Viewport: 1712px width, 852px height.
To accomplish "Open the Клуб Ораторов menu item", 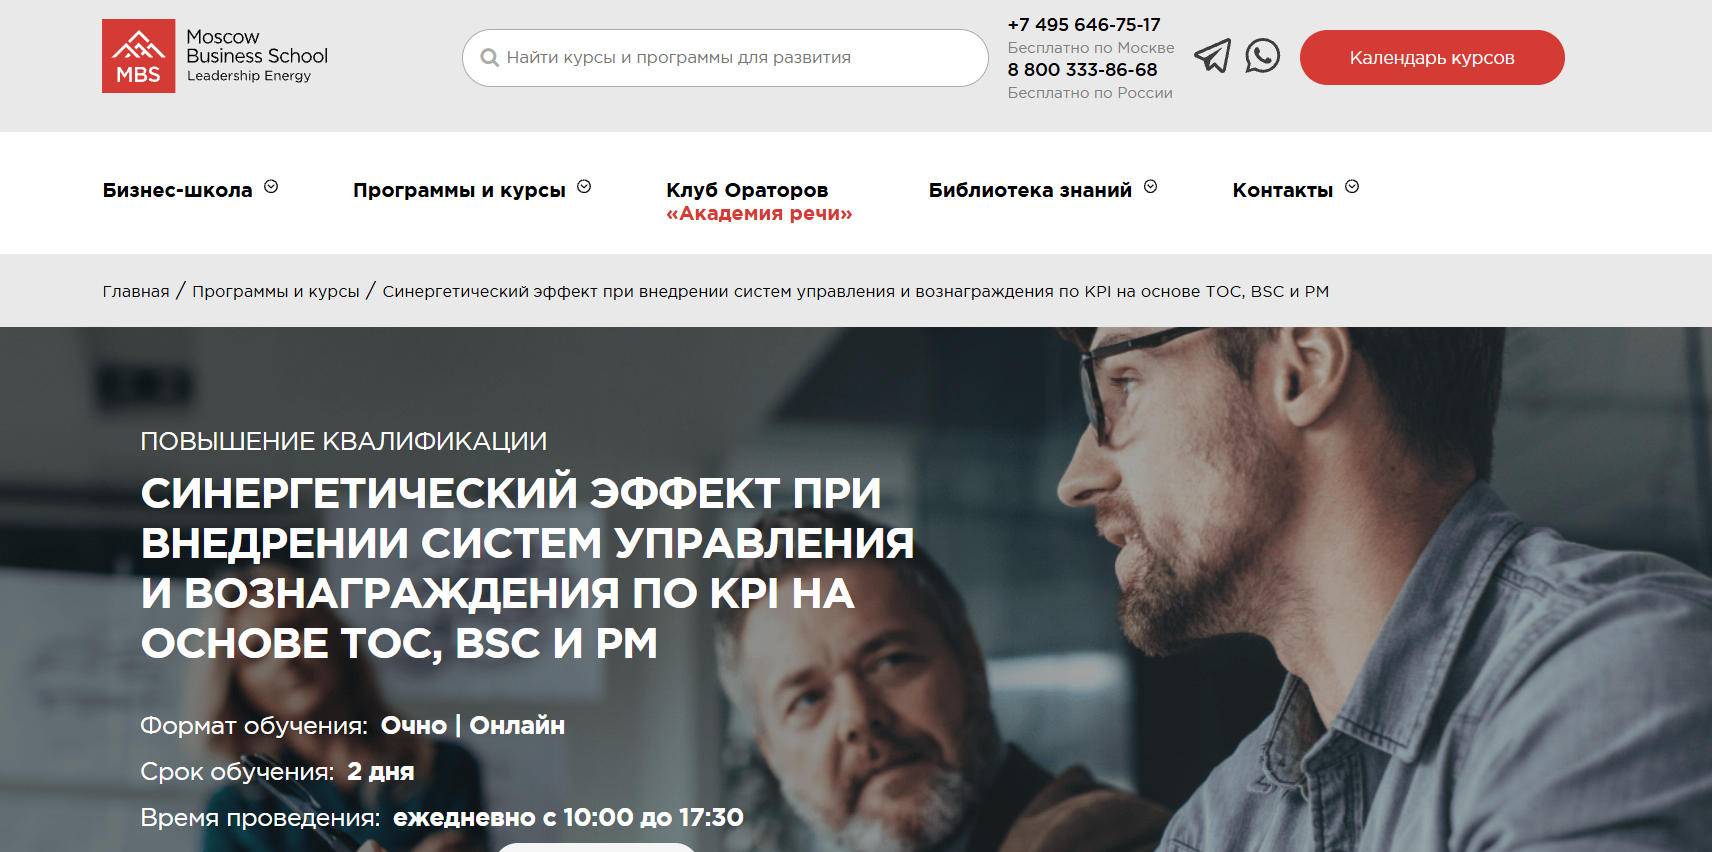I will coord(747,190).
